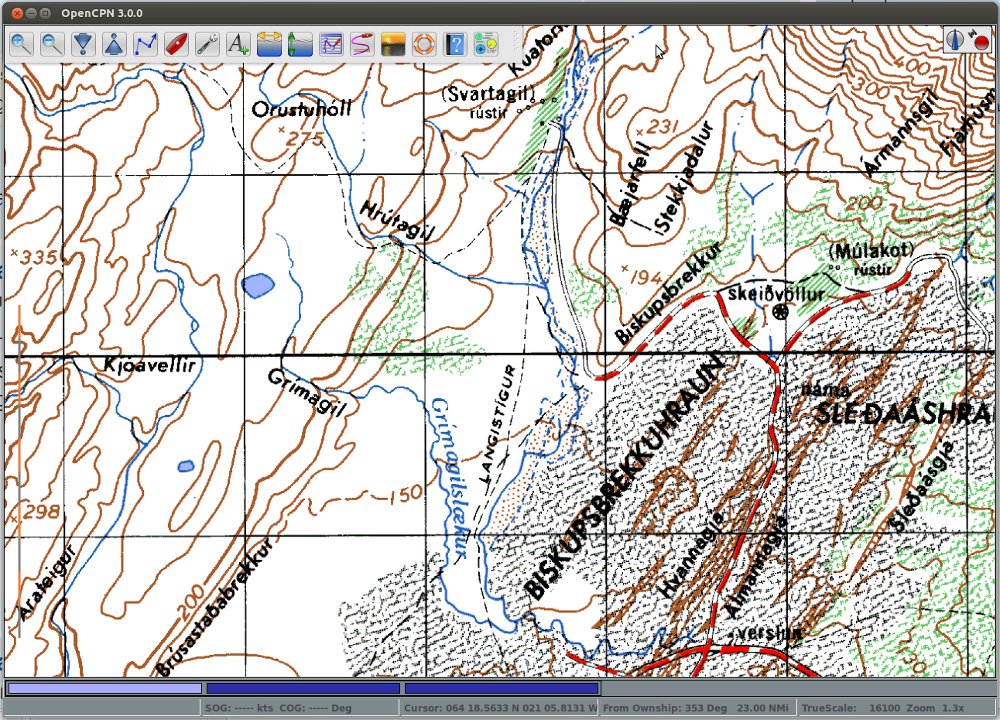Click the red GPS status indicator

coord(981,42)
